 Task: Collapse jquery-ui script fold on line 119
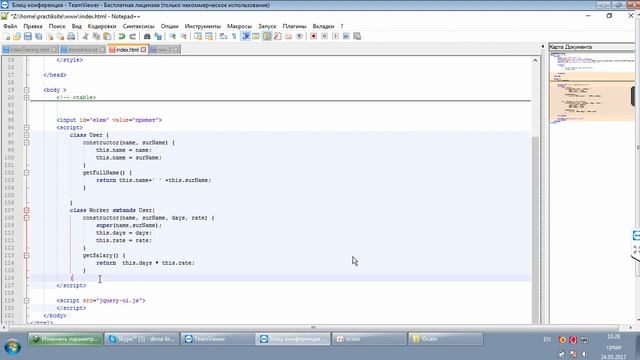(x=27, y=300)
